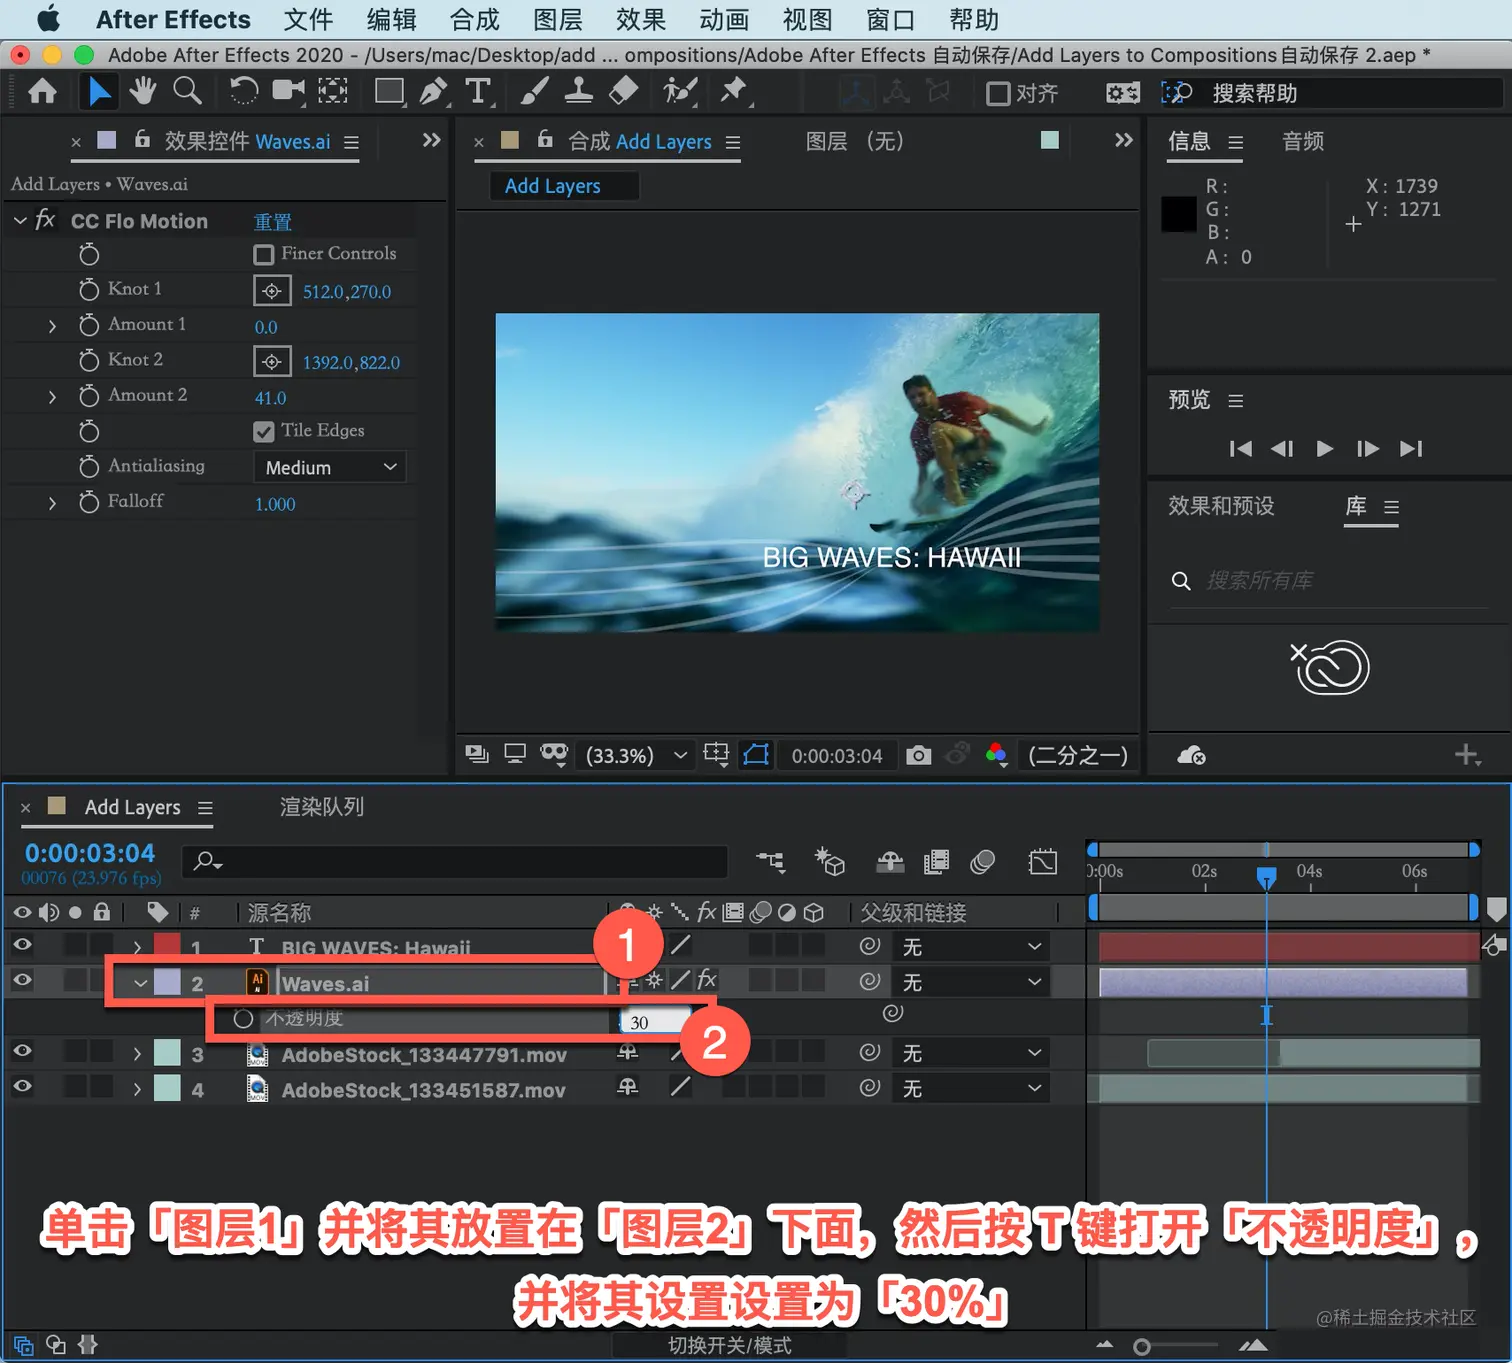Switch to the 效果和预设 tab
This screenshot has width=1512, height=1363.
tap(1221, 506)
